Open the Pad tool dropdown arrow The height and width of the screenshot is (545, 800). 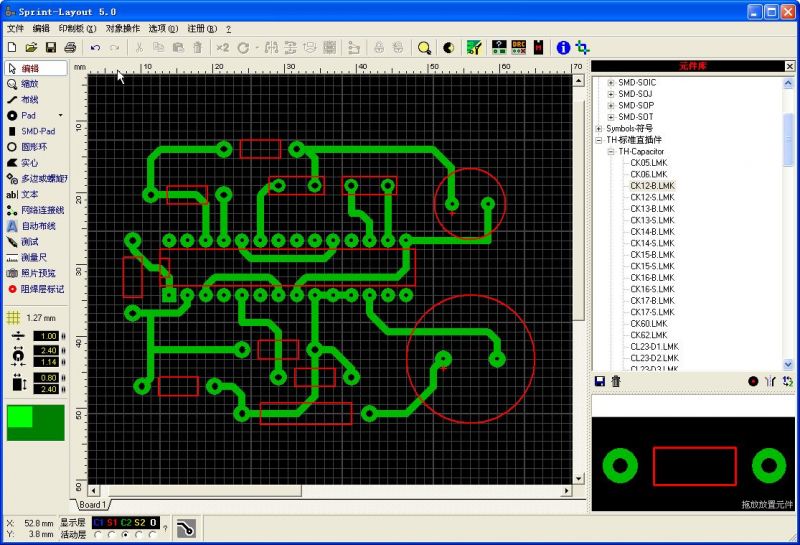tap(60, 116)
